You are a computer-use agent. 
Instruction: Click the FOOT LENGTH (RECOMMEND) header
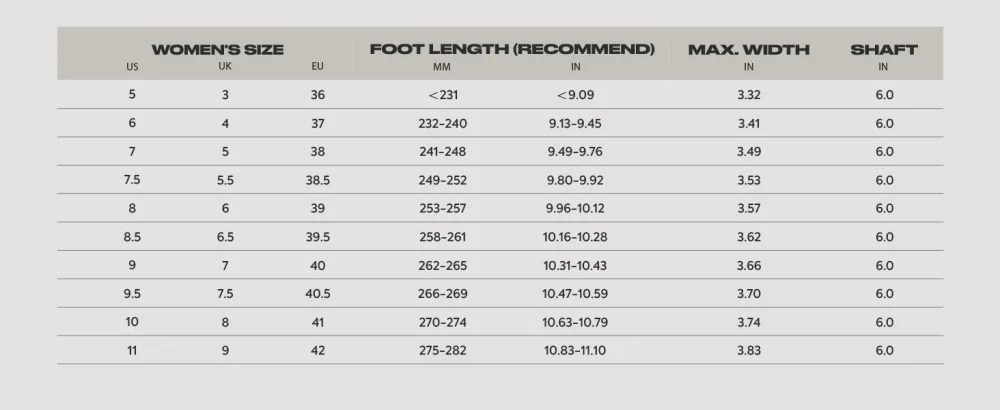[512, 49]
